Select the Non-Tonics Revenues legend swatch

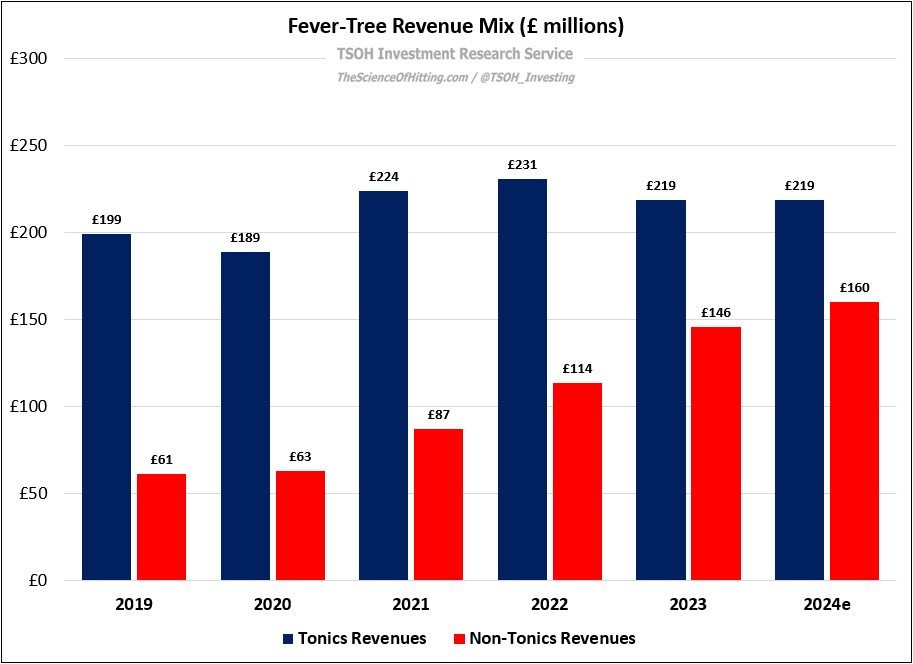[459, 639]
